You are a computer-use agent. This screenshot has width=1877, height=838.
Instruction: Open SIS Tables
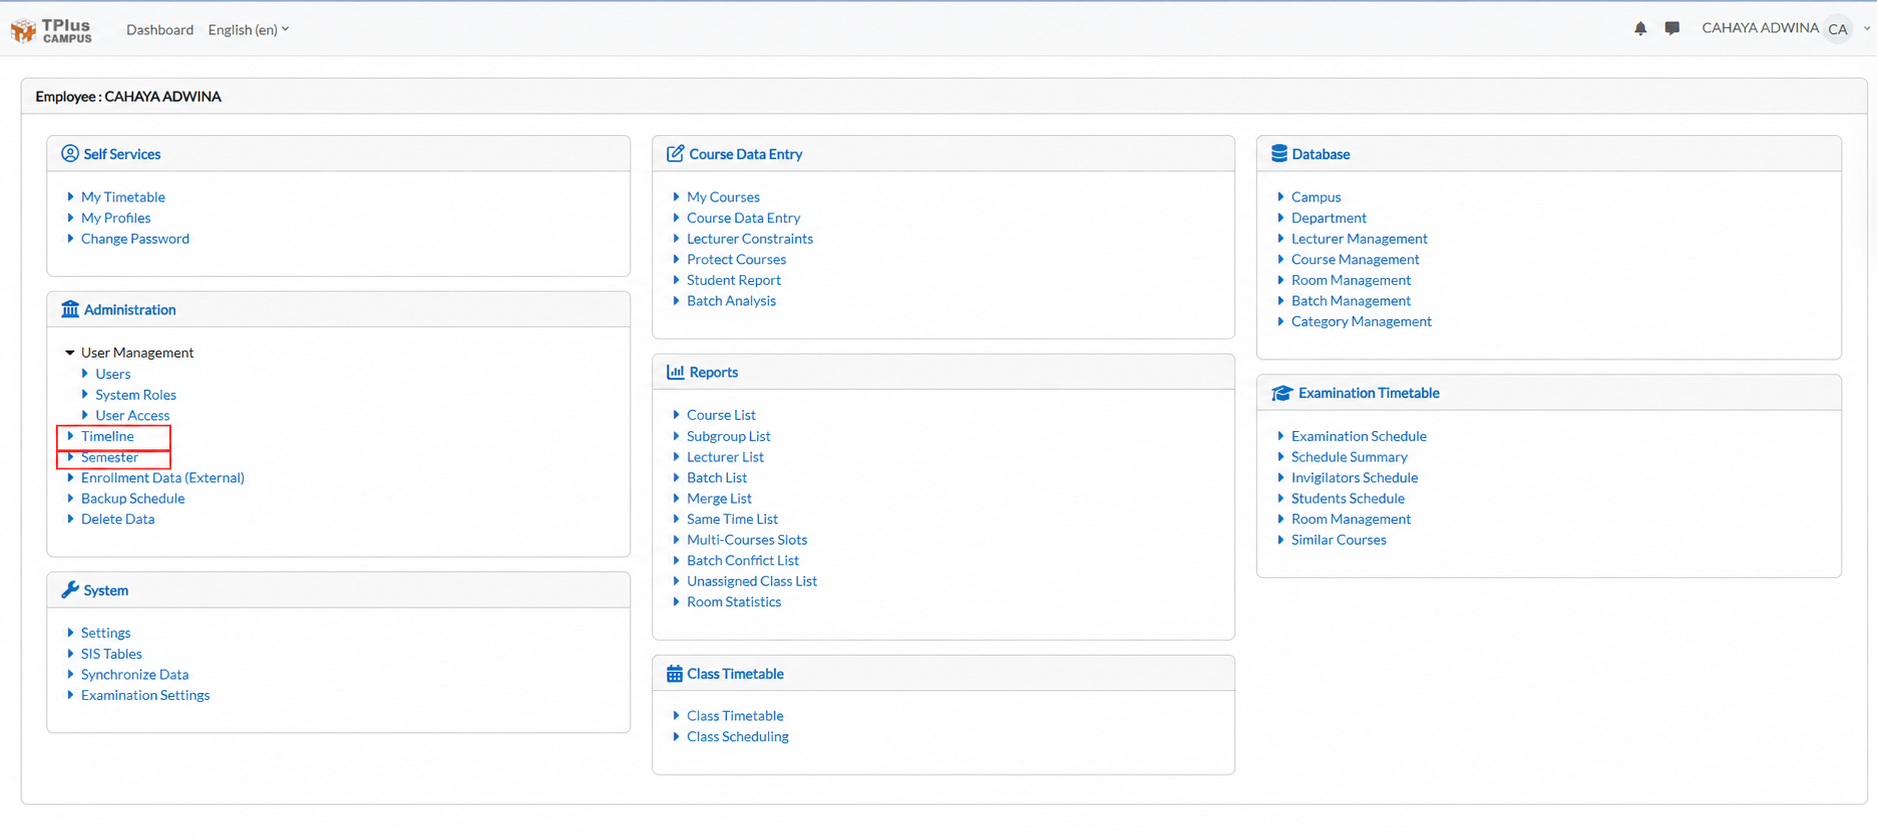[x=111, y=654]
